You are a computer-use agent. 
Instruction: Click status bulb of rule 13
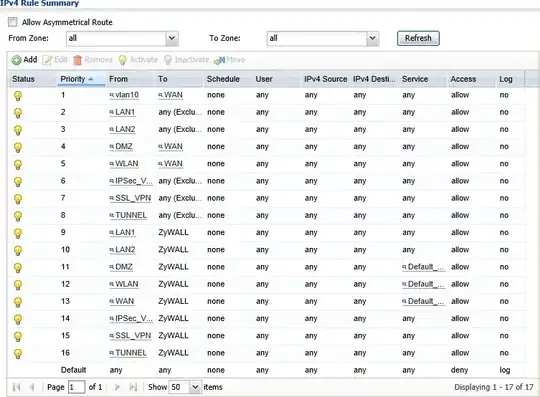[18, 302]
